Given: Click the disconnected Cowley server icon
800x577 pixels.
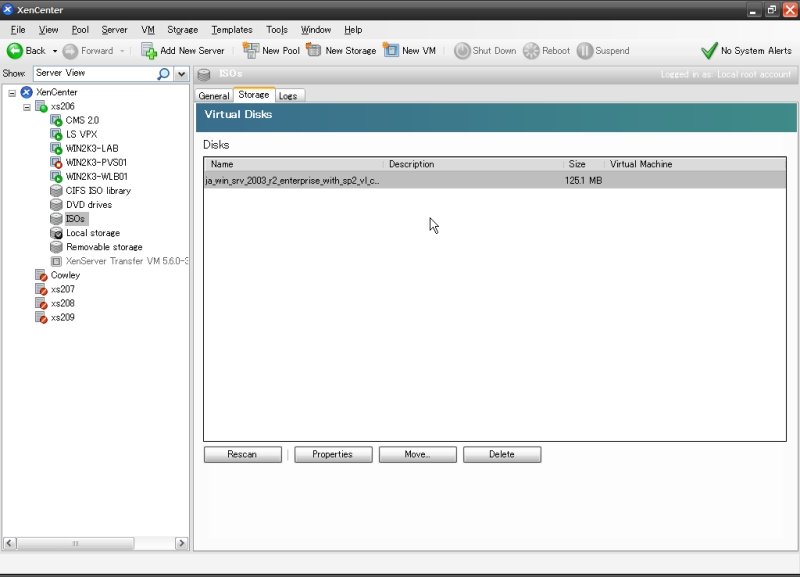Looking at the screenshot, I should 41,275.
